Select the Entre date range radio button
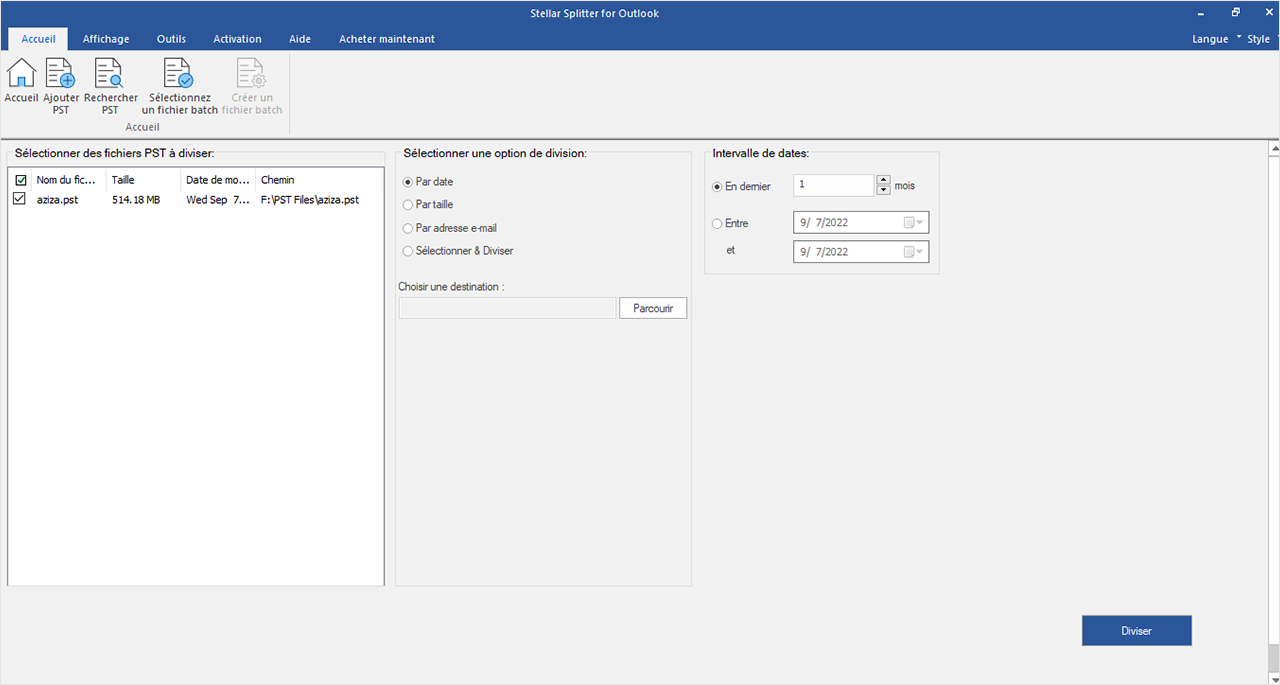 pos(717,224)
